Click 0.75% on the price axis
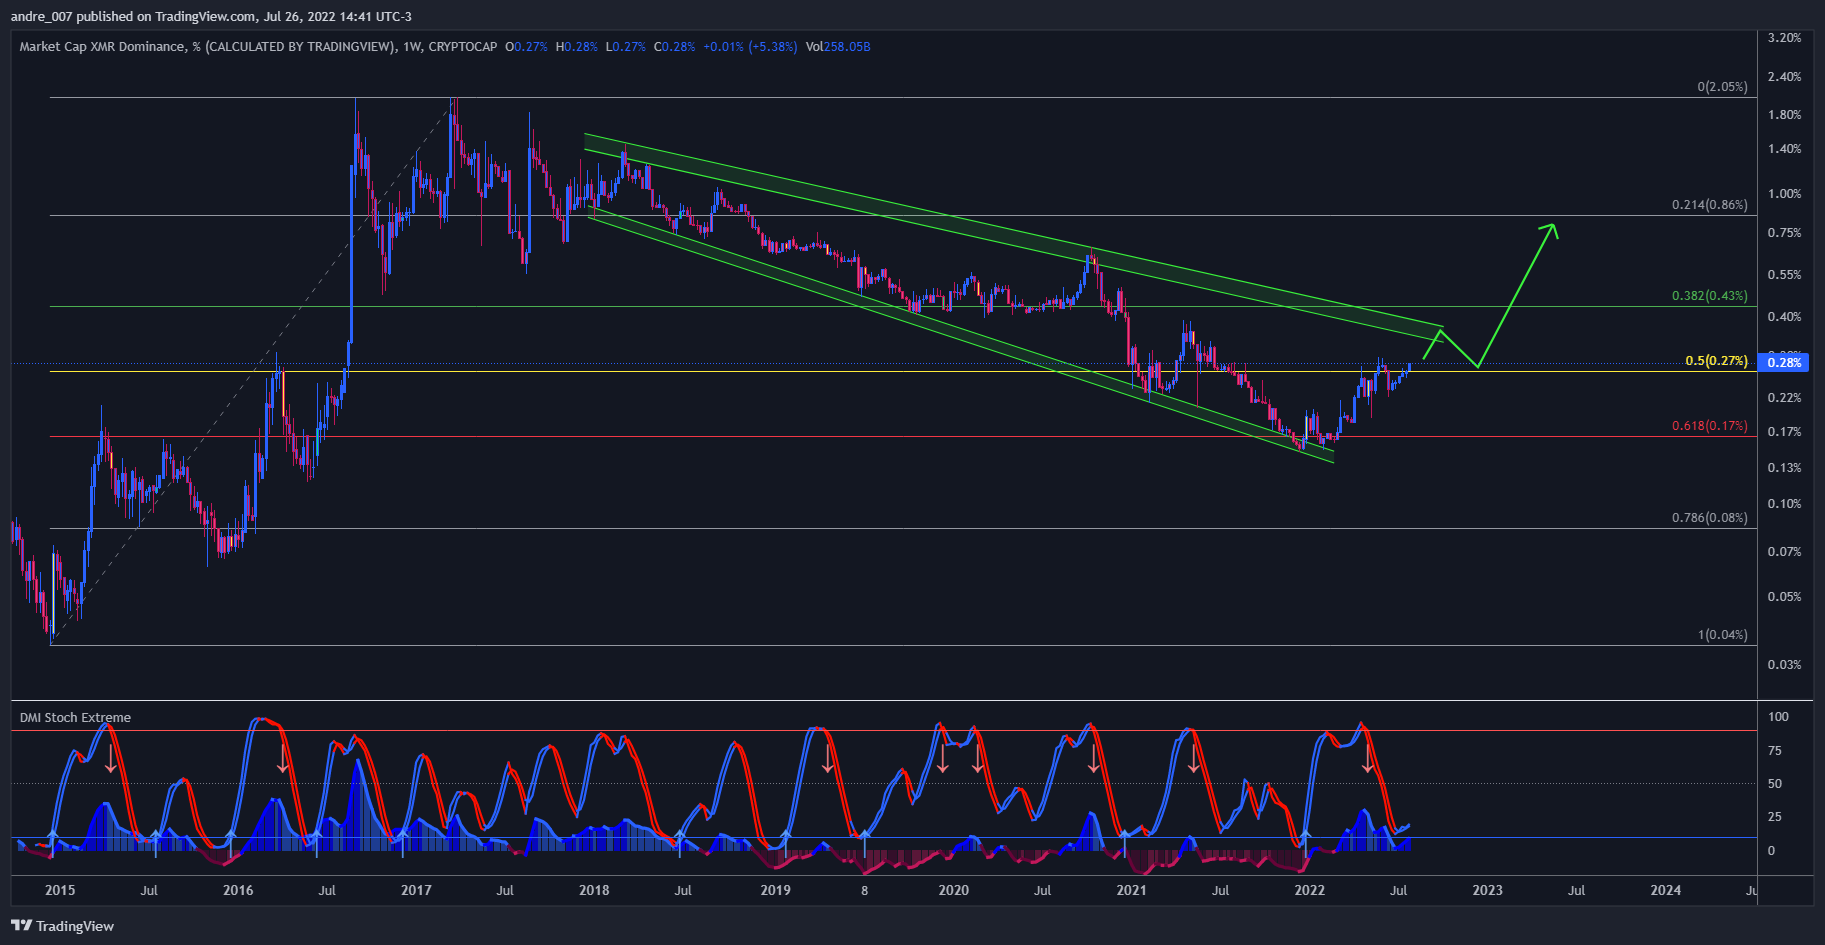This screenshot has width=1825, height=945. (1785, 232)
